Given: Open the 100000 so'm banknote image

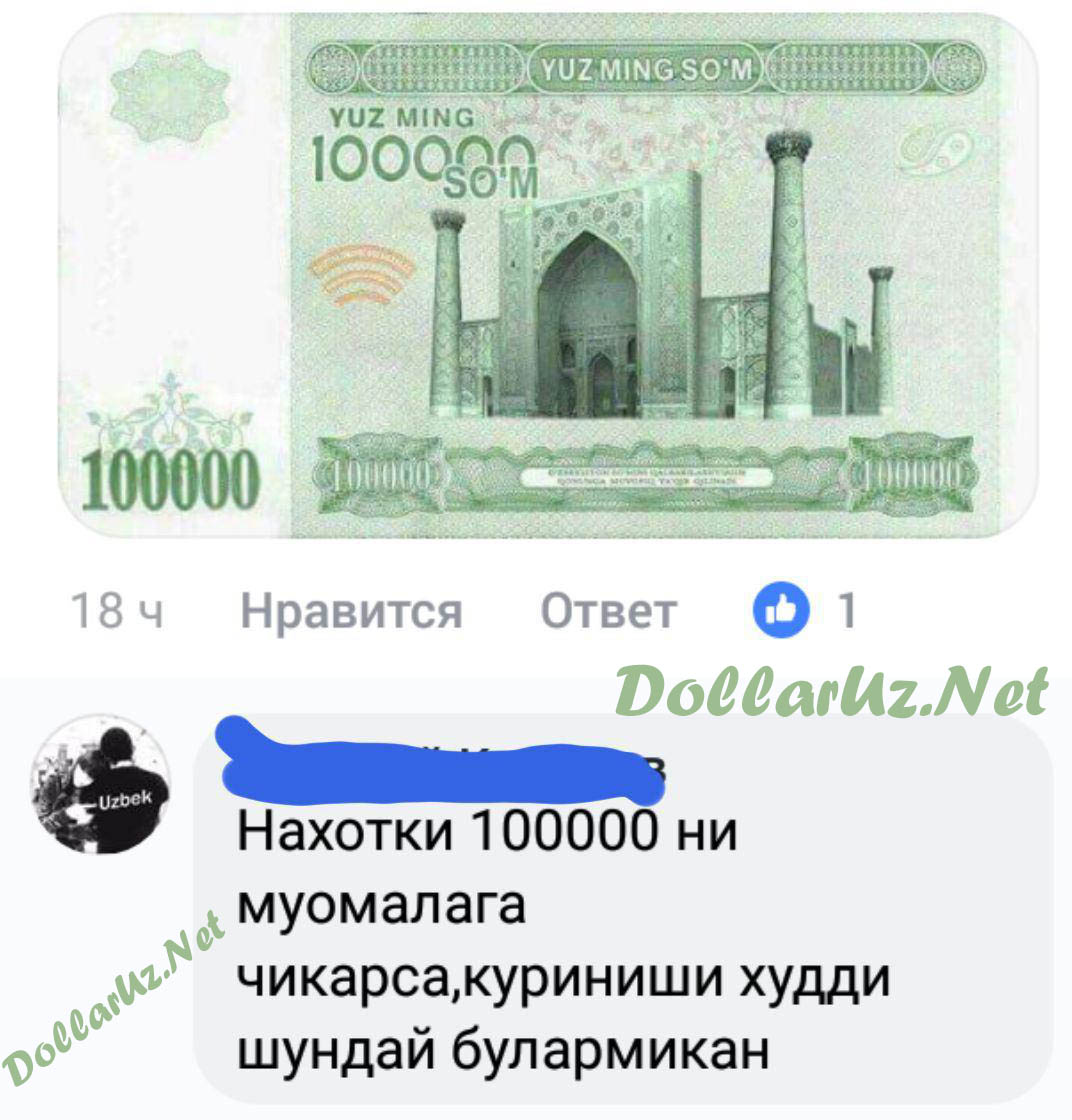Looking at the screenshot, I should (547, 276).
